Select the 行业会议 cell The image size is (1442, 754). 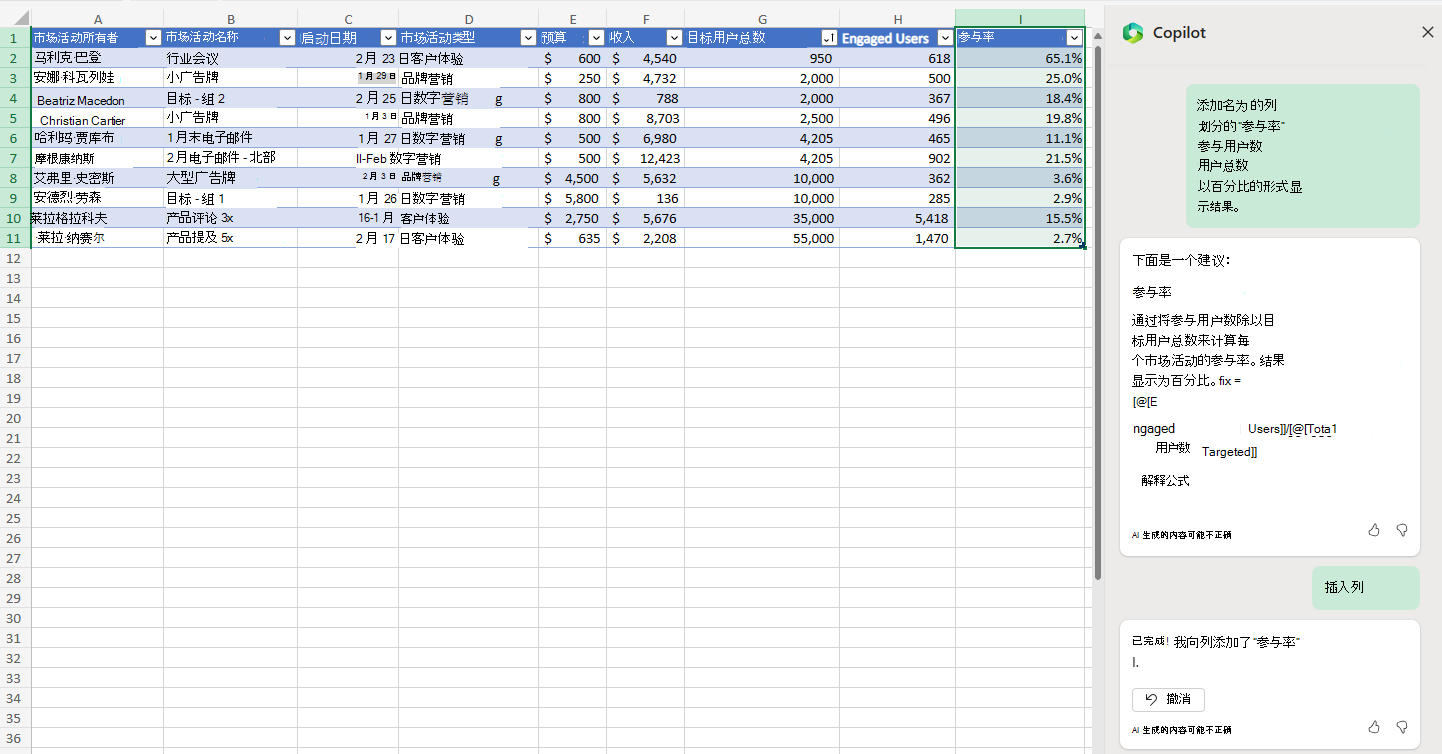click(230, 58)
